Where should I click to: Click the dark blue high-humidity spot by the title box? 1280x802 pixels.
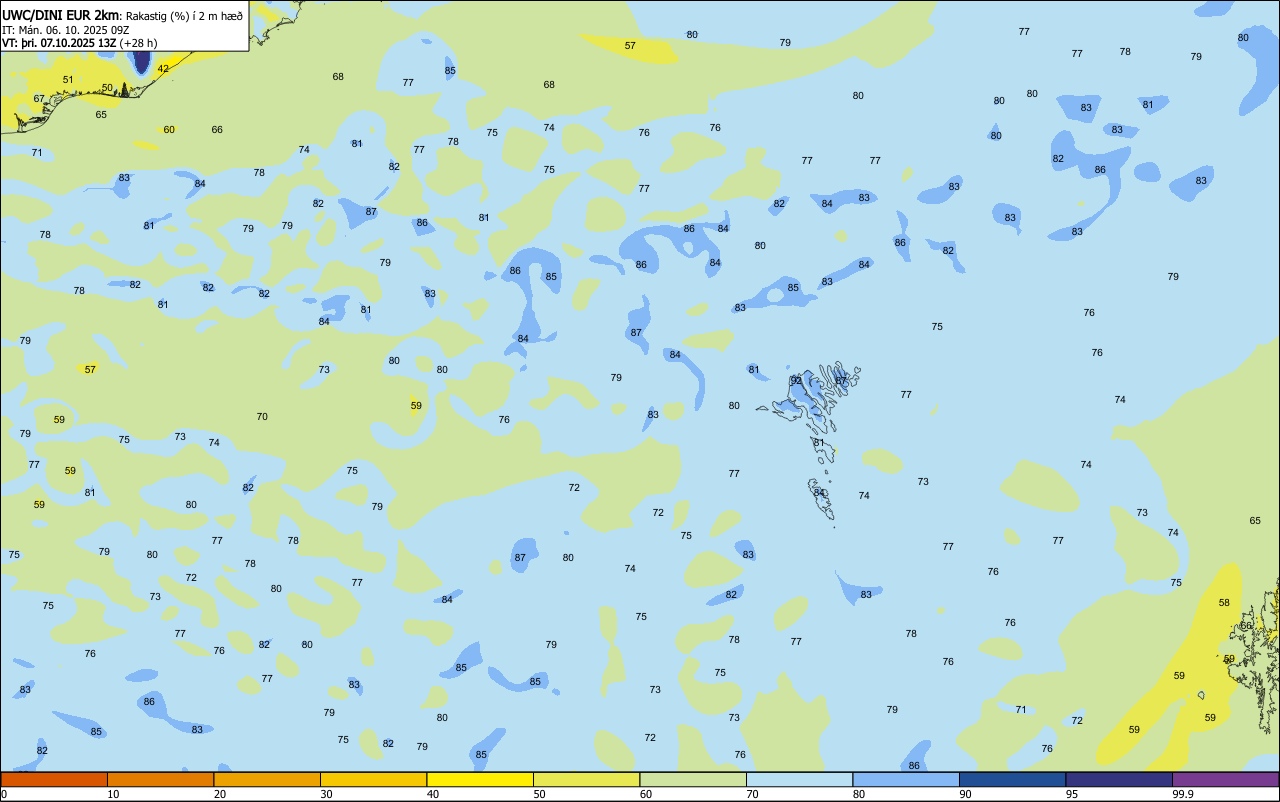pos(141,62)
